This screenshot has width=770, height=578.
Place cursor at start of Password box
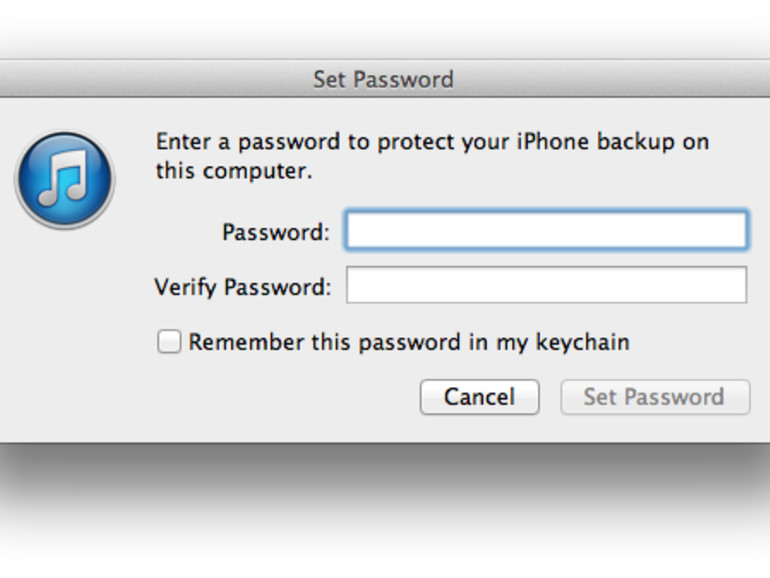353,230
